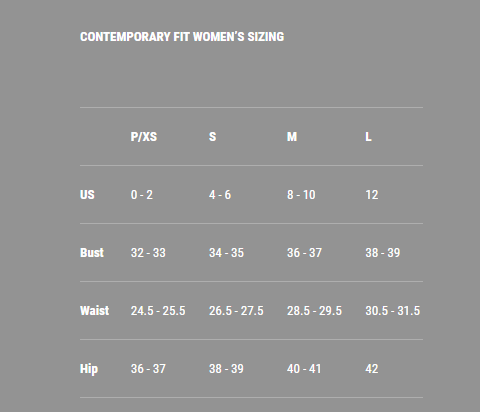Click waist measurement 28.5 - 29.5

pos(314,311)
